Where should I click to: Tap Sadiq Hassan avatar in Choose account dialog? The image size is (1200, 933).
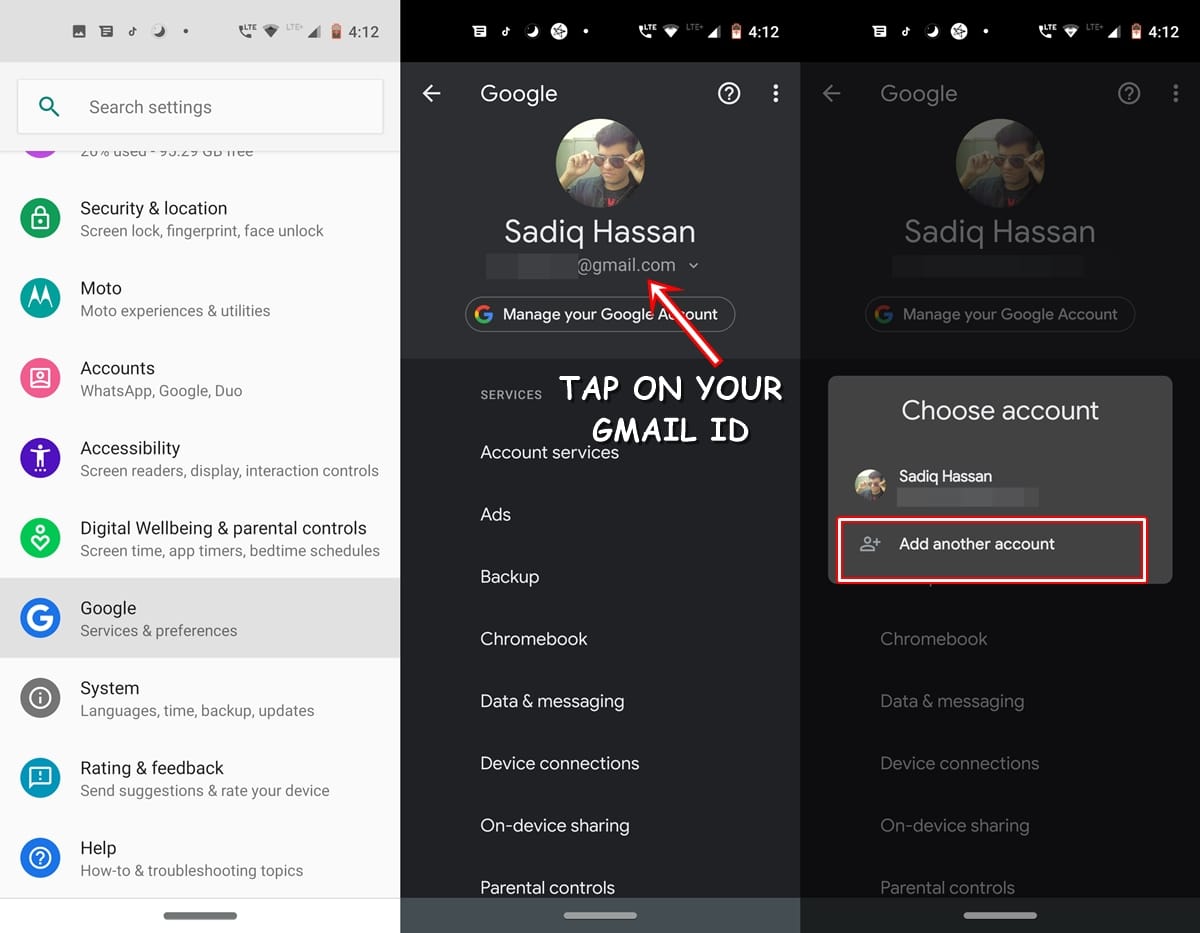(x=871, y=485)
